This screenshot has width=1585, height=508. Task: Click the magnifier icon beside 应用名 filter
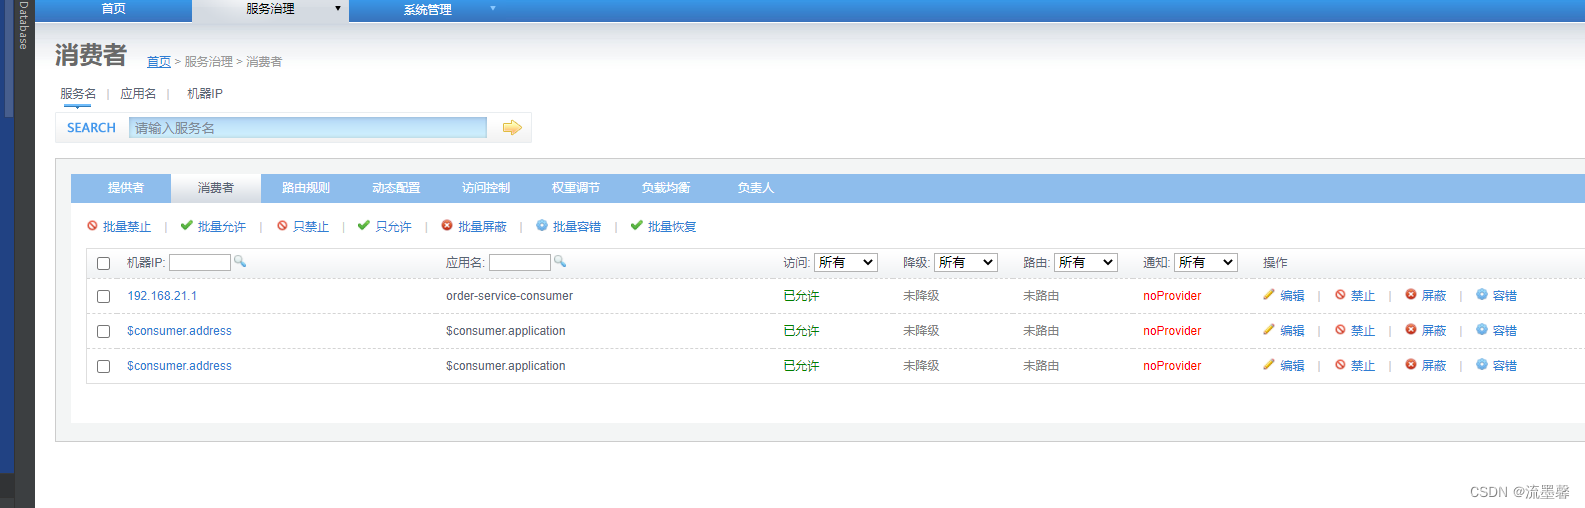[x=560, y=261]
